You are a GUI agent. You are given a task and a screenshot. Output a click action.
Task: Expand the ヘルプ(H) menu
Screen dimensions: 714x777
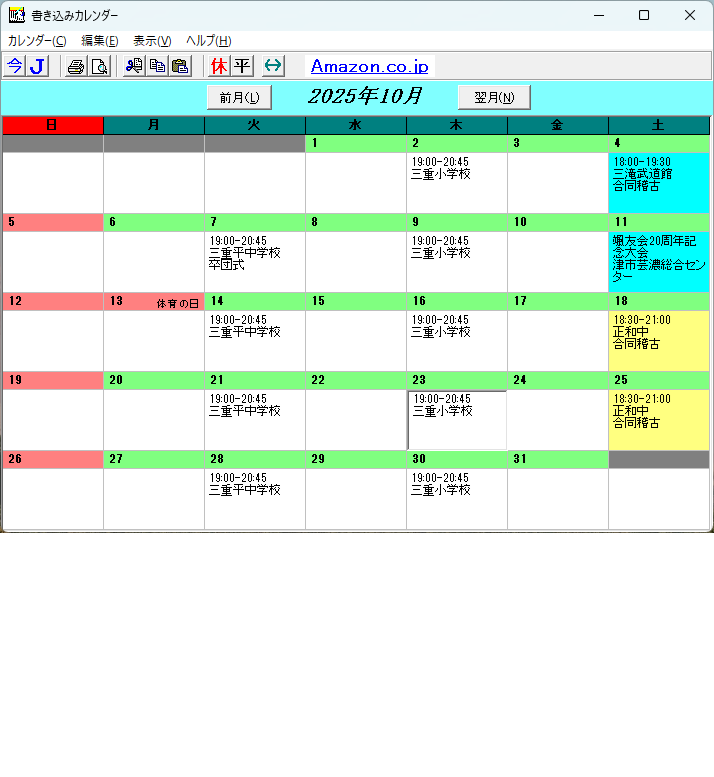click(x=208, y=40)
